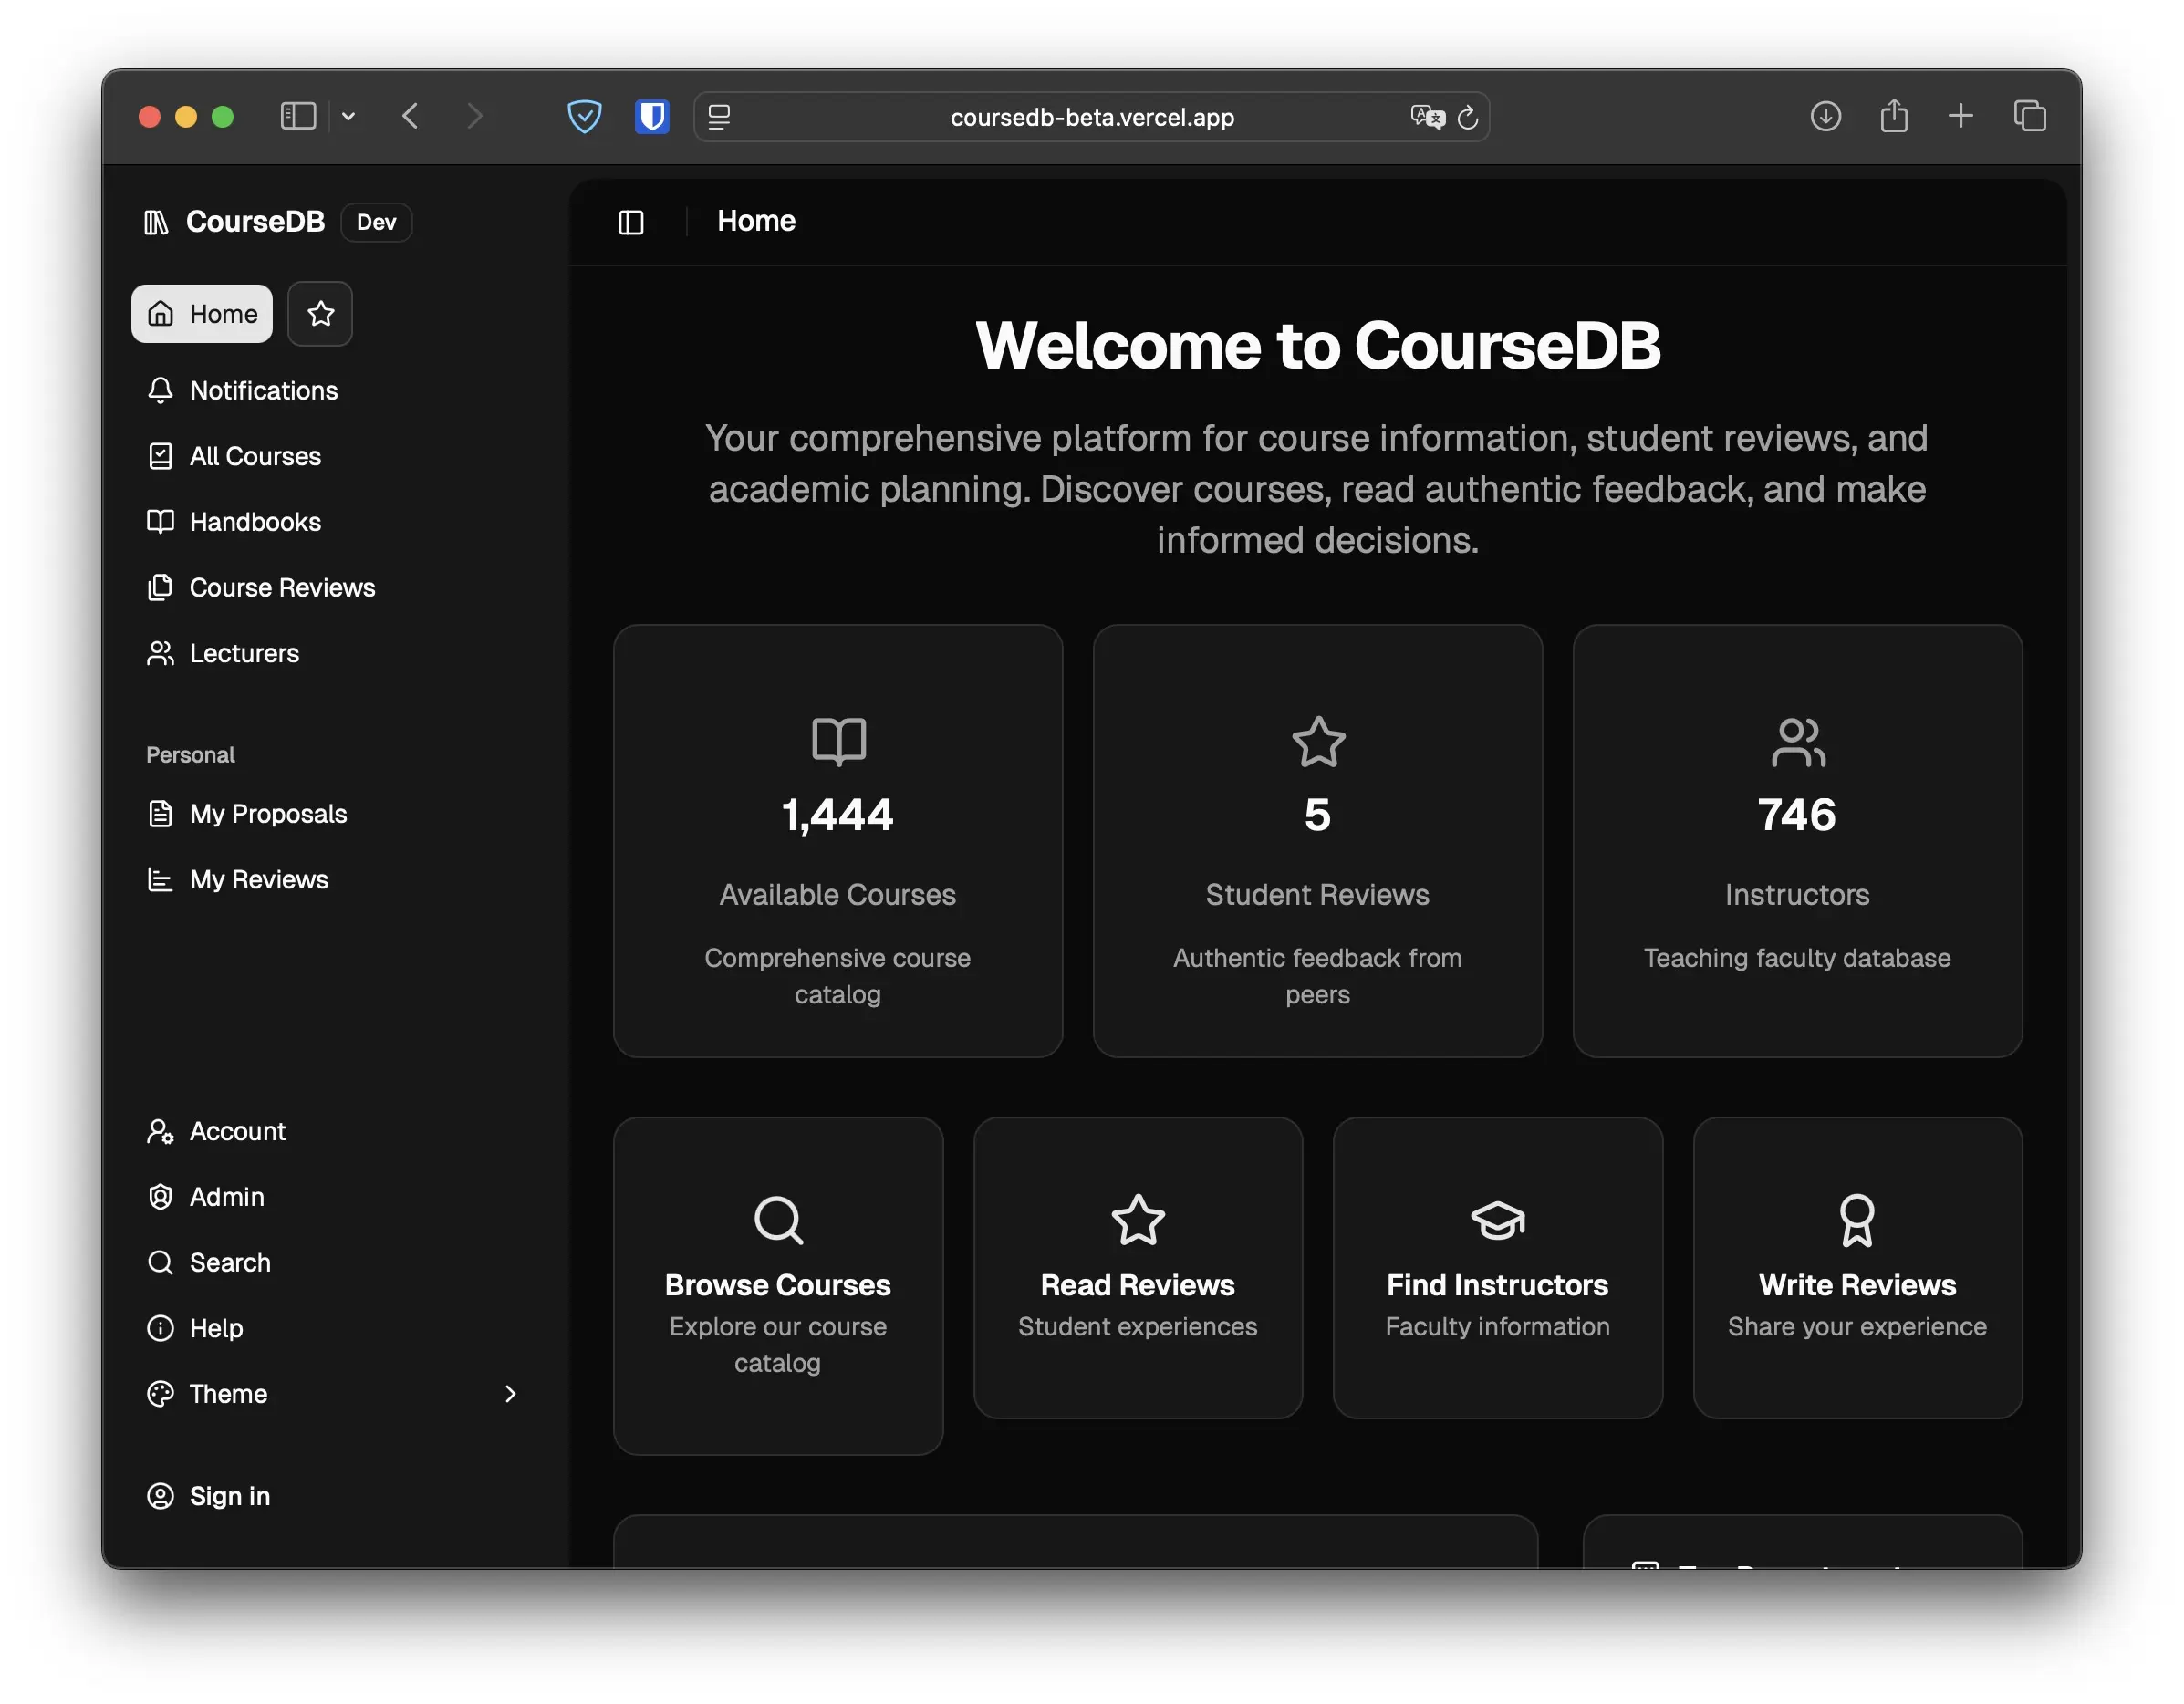Show tab overview
Screen dimensions: 2184x1704
(2030, 116)
